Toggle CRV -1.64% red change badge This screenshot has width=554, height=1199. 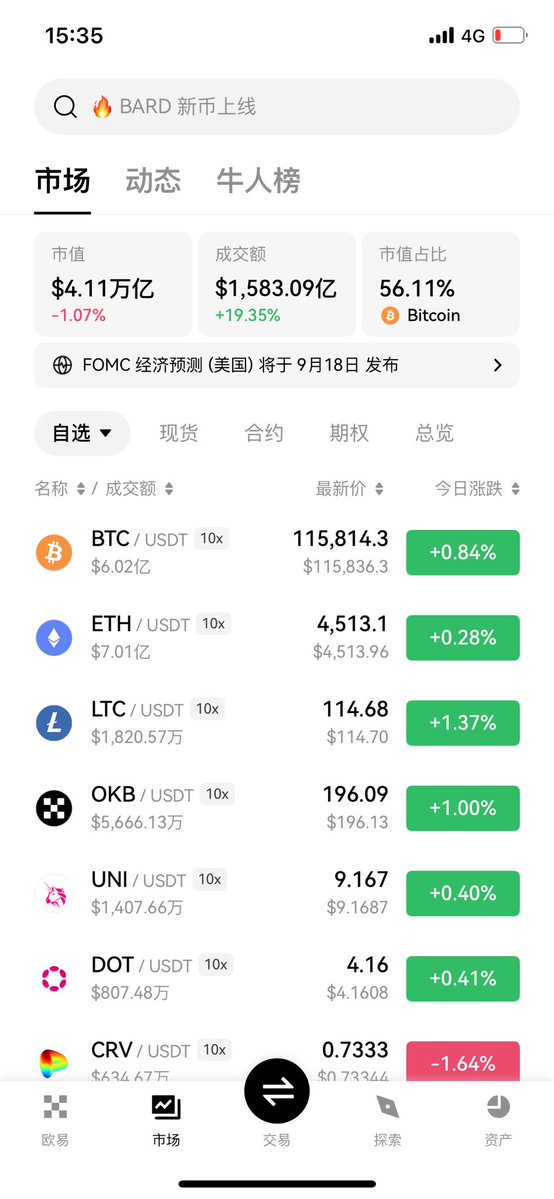coord(463,1061)
